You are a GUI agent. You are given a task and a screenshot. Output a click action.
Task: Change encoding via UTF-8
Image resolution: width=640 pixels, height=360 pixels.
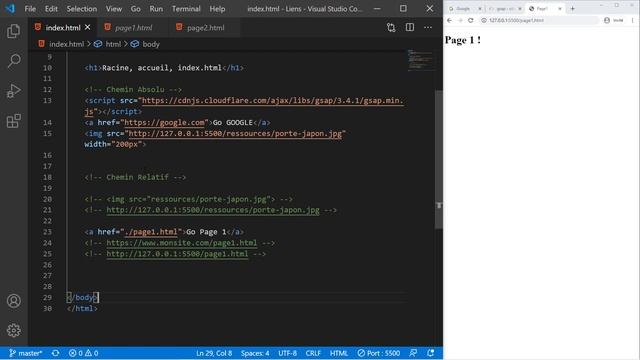[287, 353]
